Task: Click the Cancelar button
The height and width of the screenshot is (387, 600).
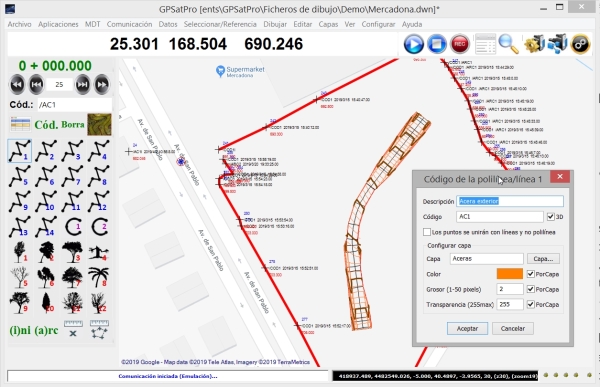Action: tap(513, 328)
